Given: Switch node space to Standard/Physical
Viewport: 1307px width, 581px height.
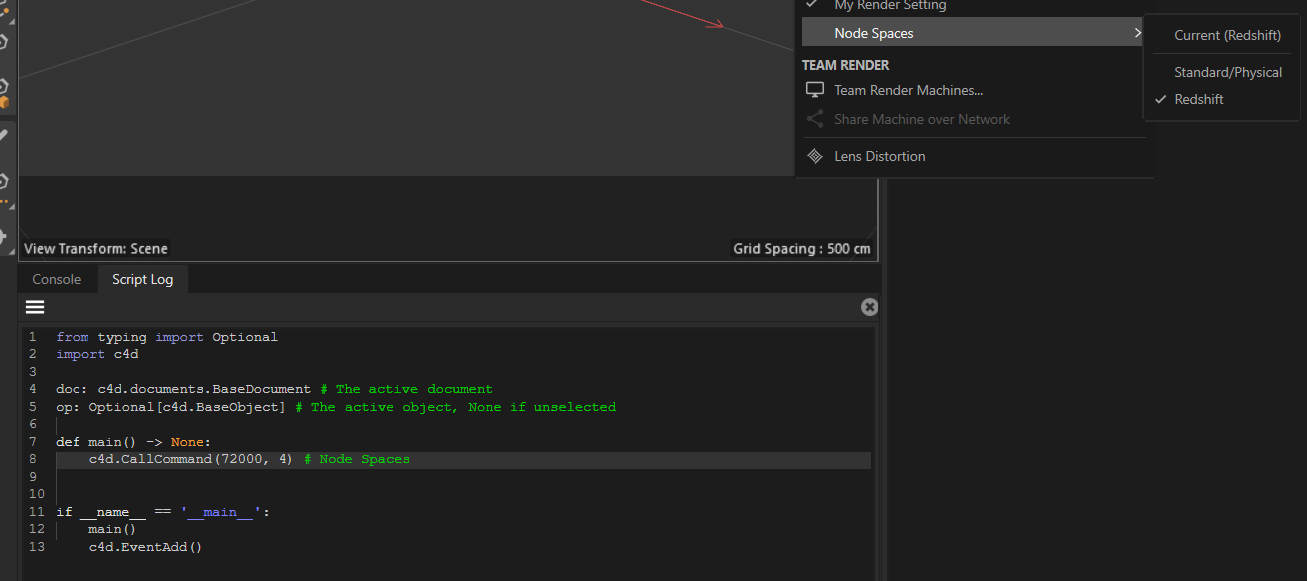Looking at the screenshot, I should click(1227, 72).
